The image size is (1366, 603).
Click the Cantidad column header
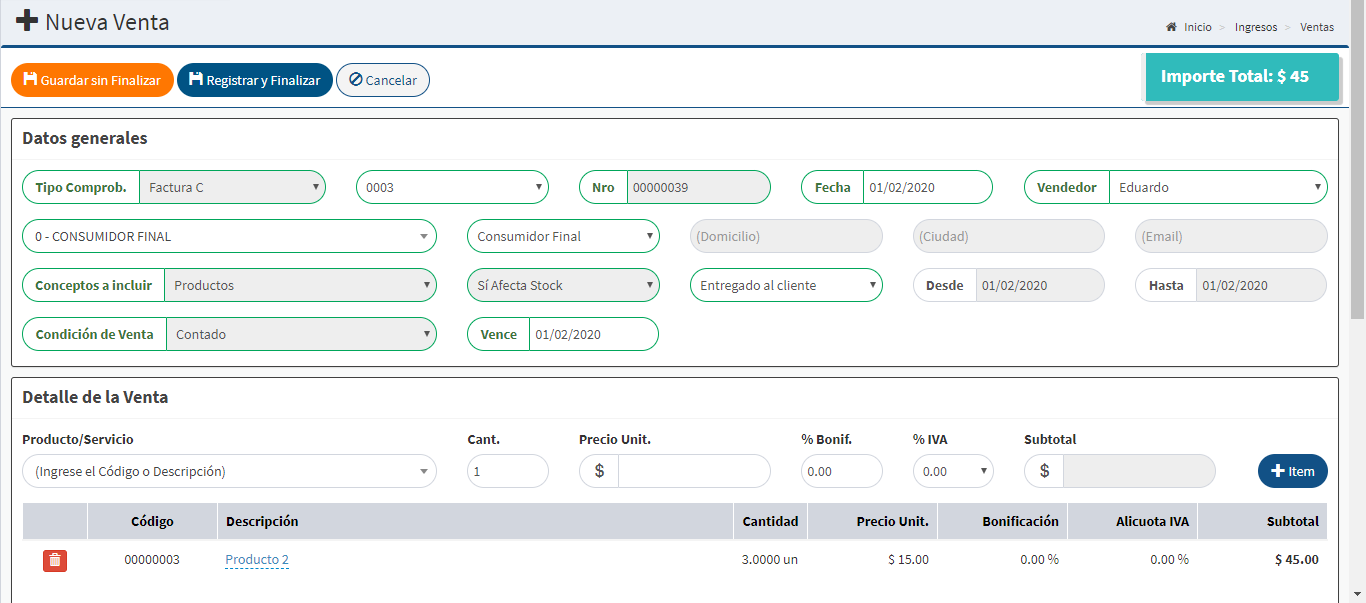coord(770,521)
